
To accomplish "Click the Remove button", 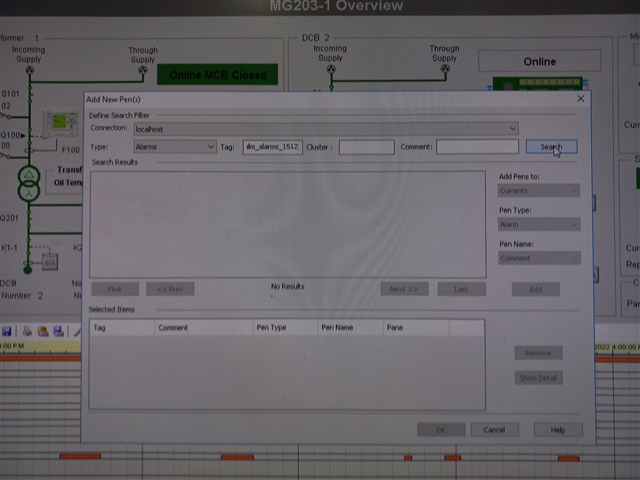I will 538,353.
